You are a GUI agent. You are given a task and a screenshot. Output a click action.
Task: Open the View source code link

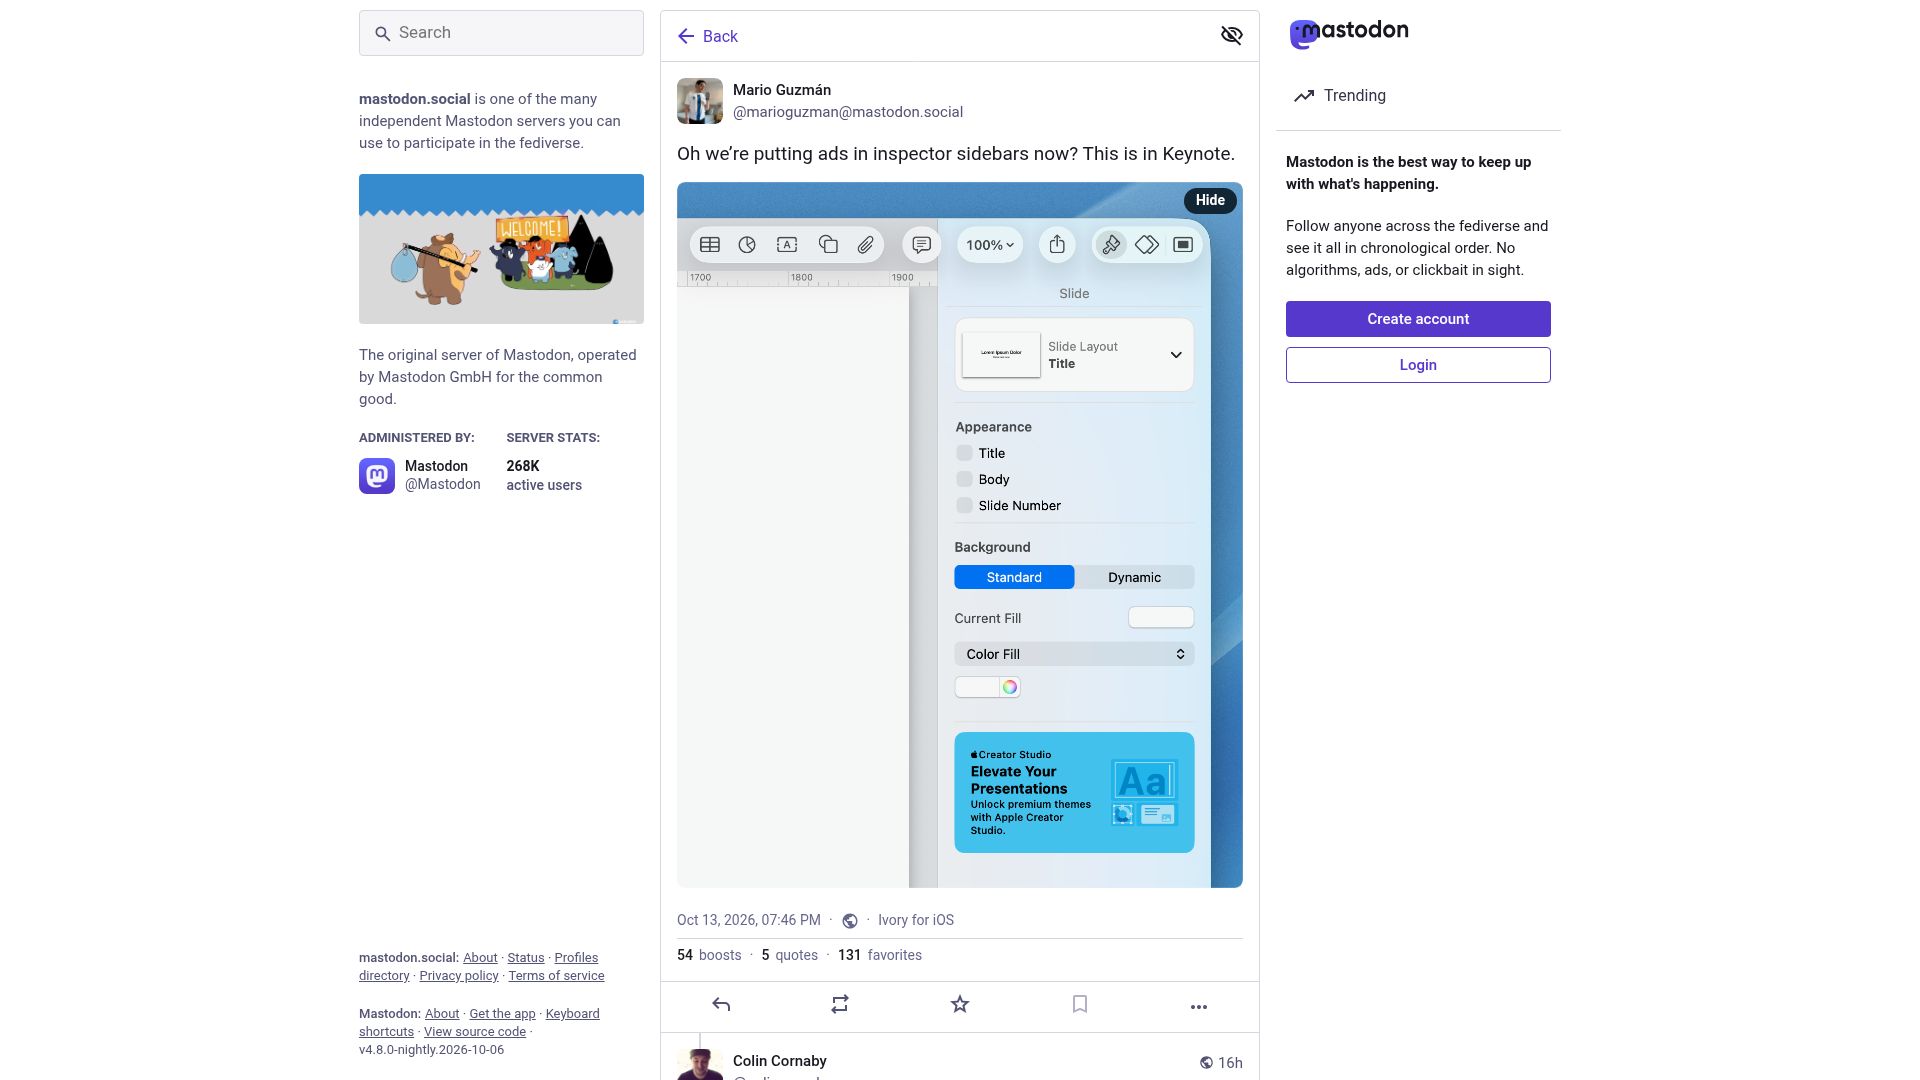pos(475,1032)
